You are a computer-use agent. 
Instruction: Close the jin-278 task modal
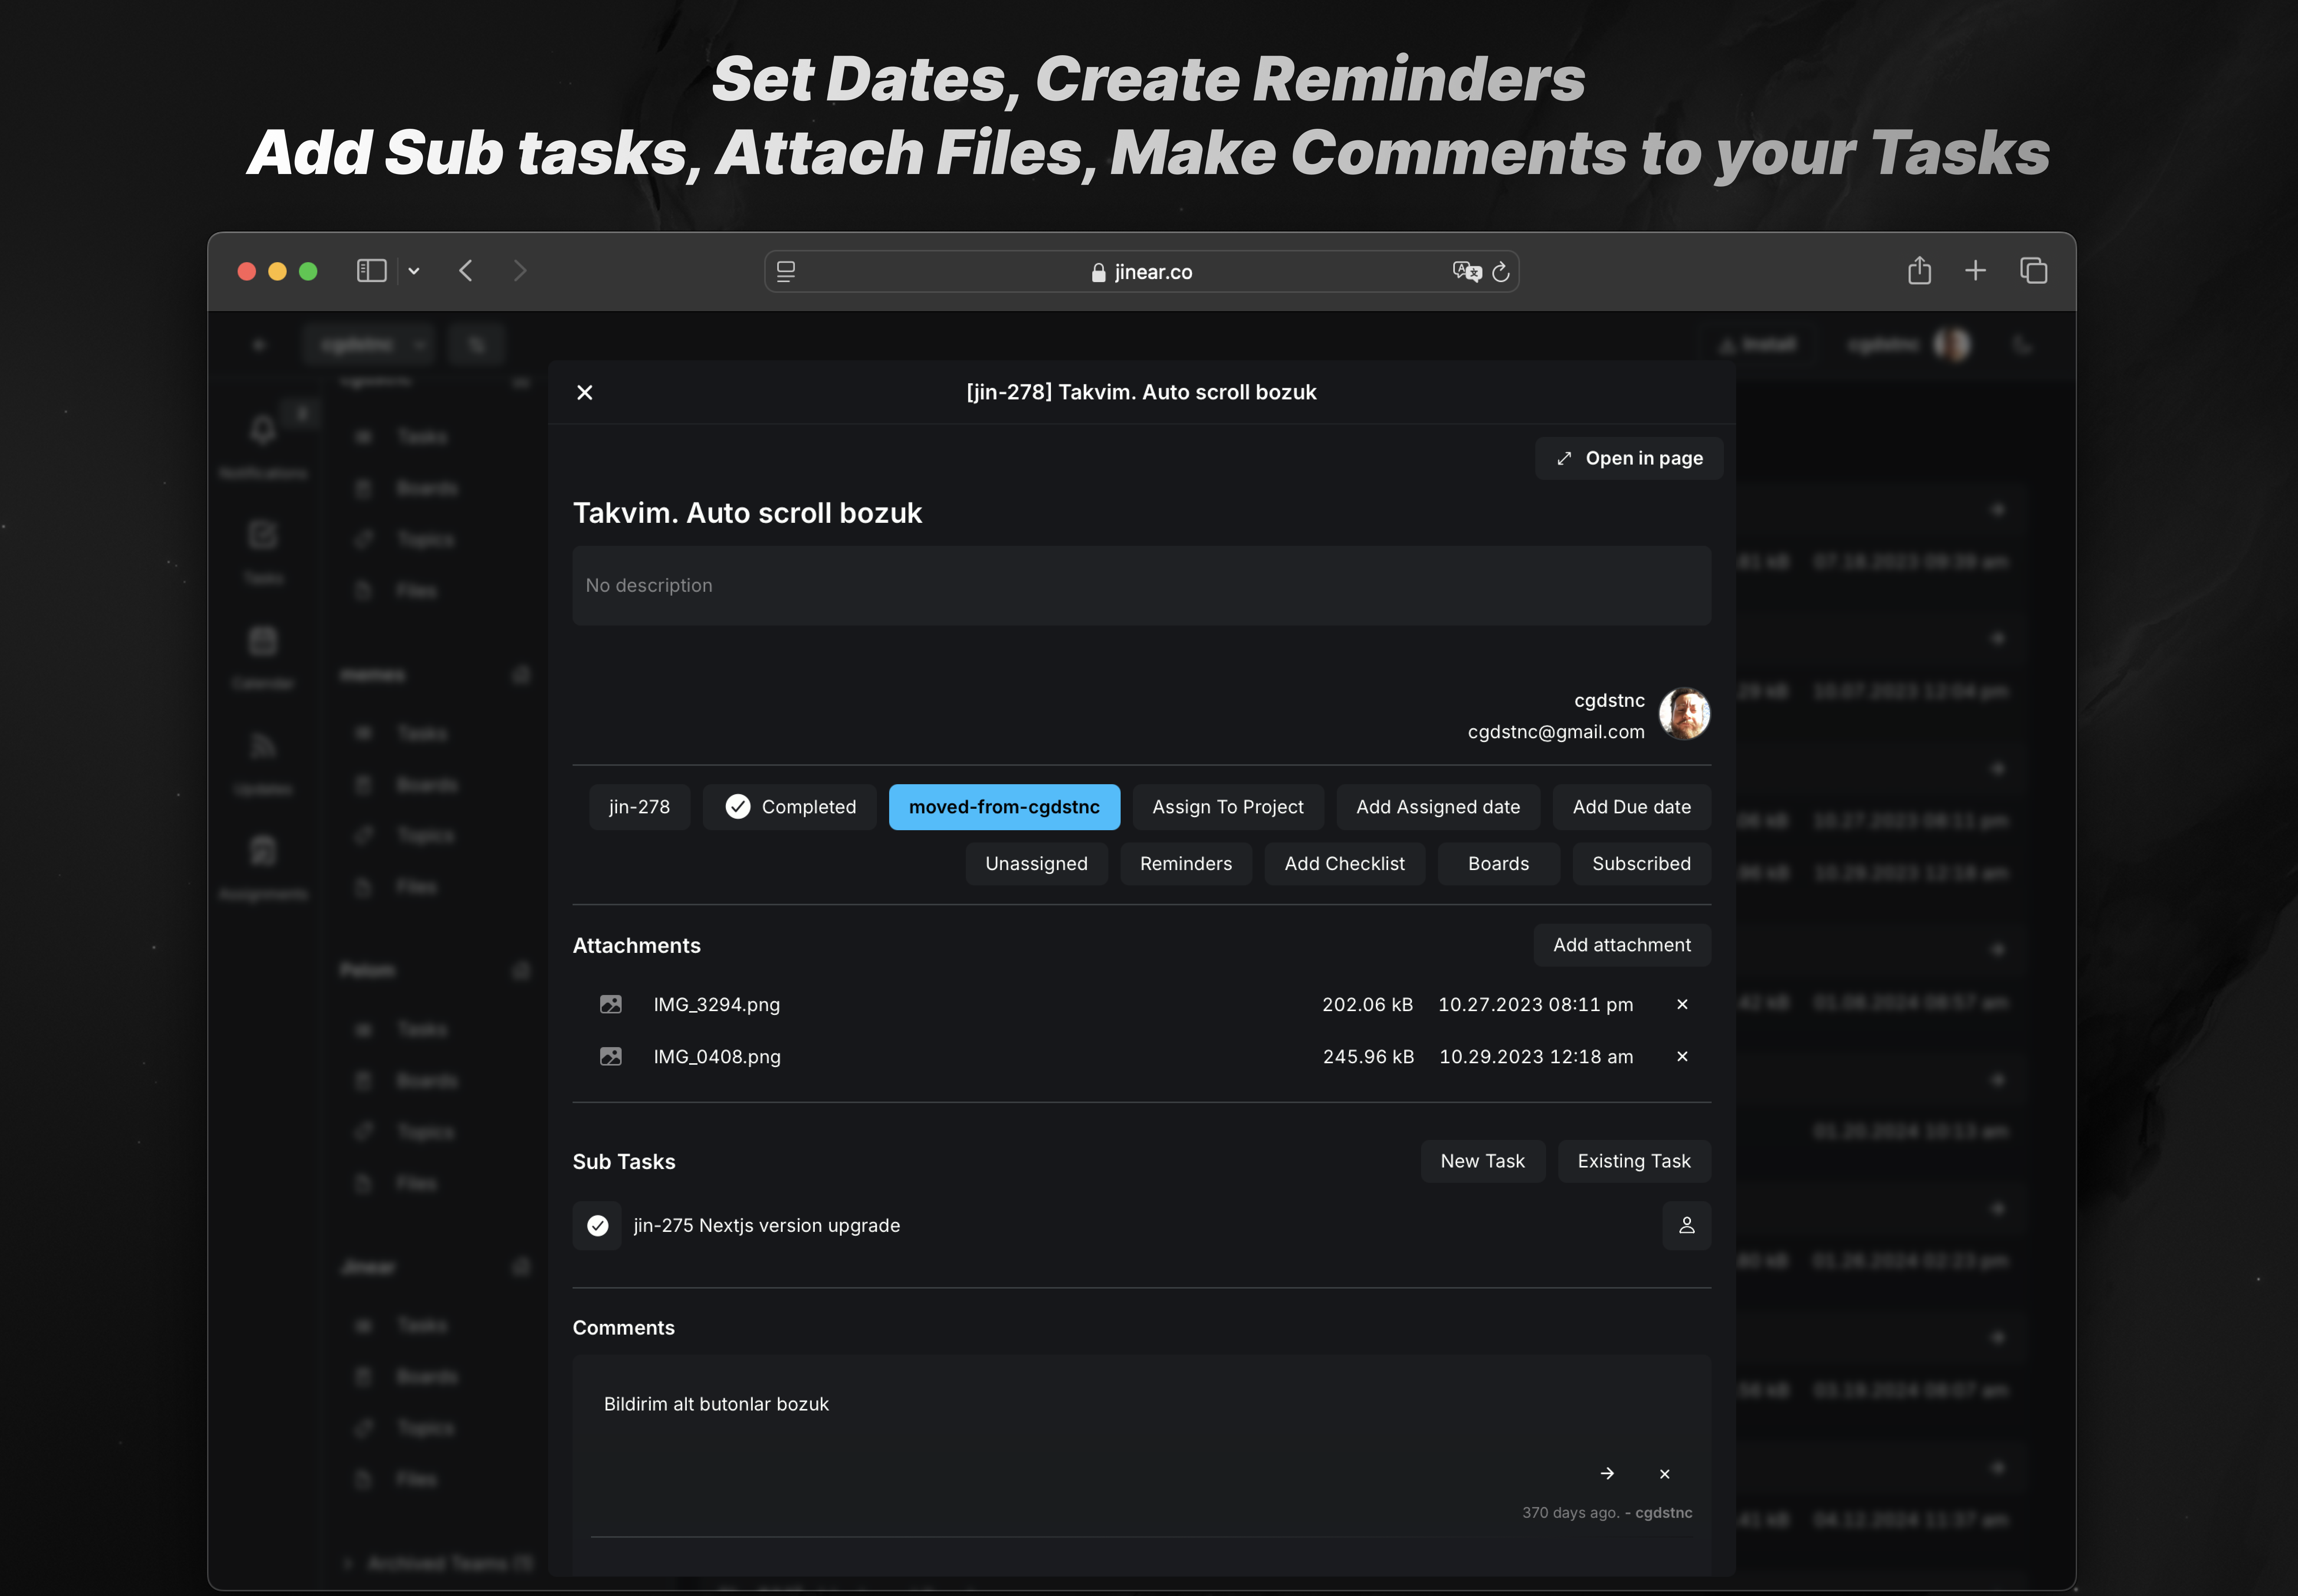coord(585,393)
